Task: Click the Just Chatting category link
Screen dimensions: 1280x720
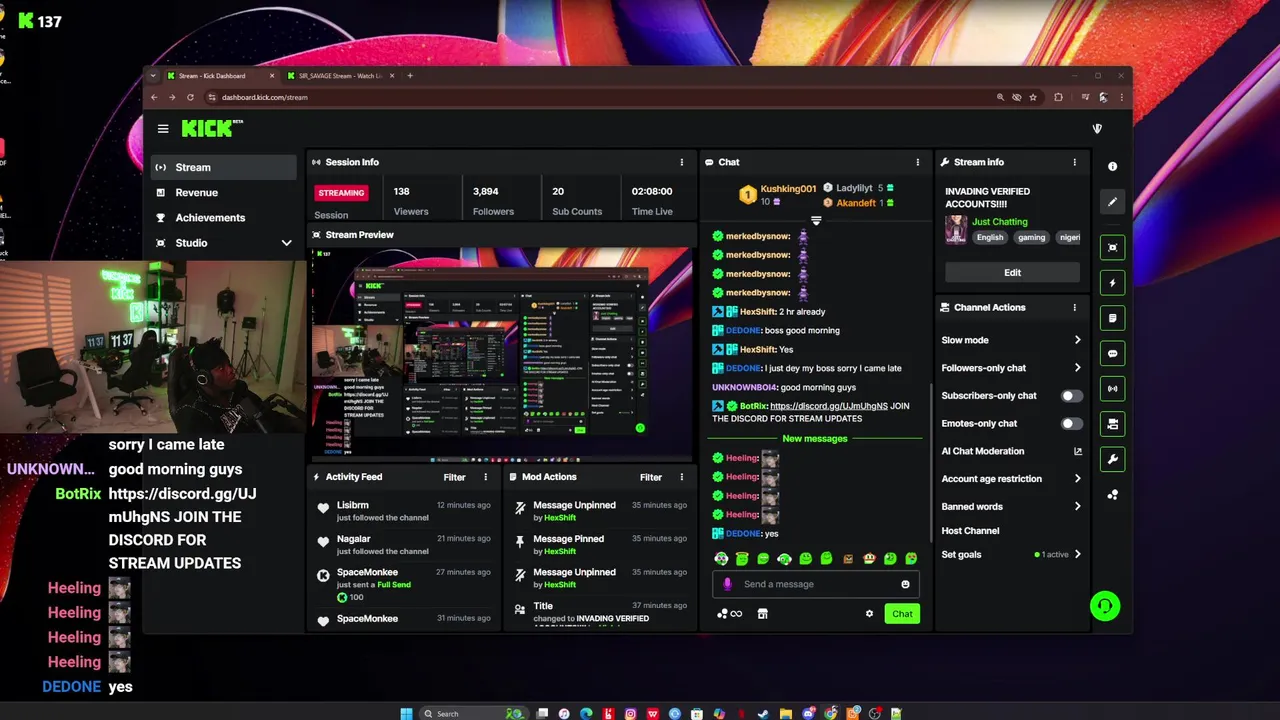Action: tap(999, 222)
